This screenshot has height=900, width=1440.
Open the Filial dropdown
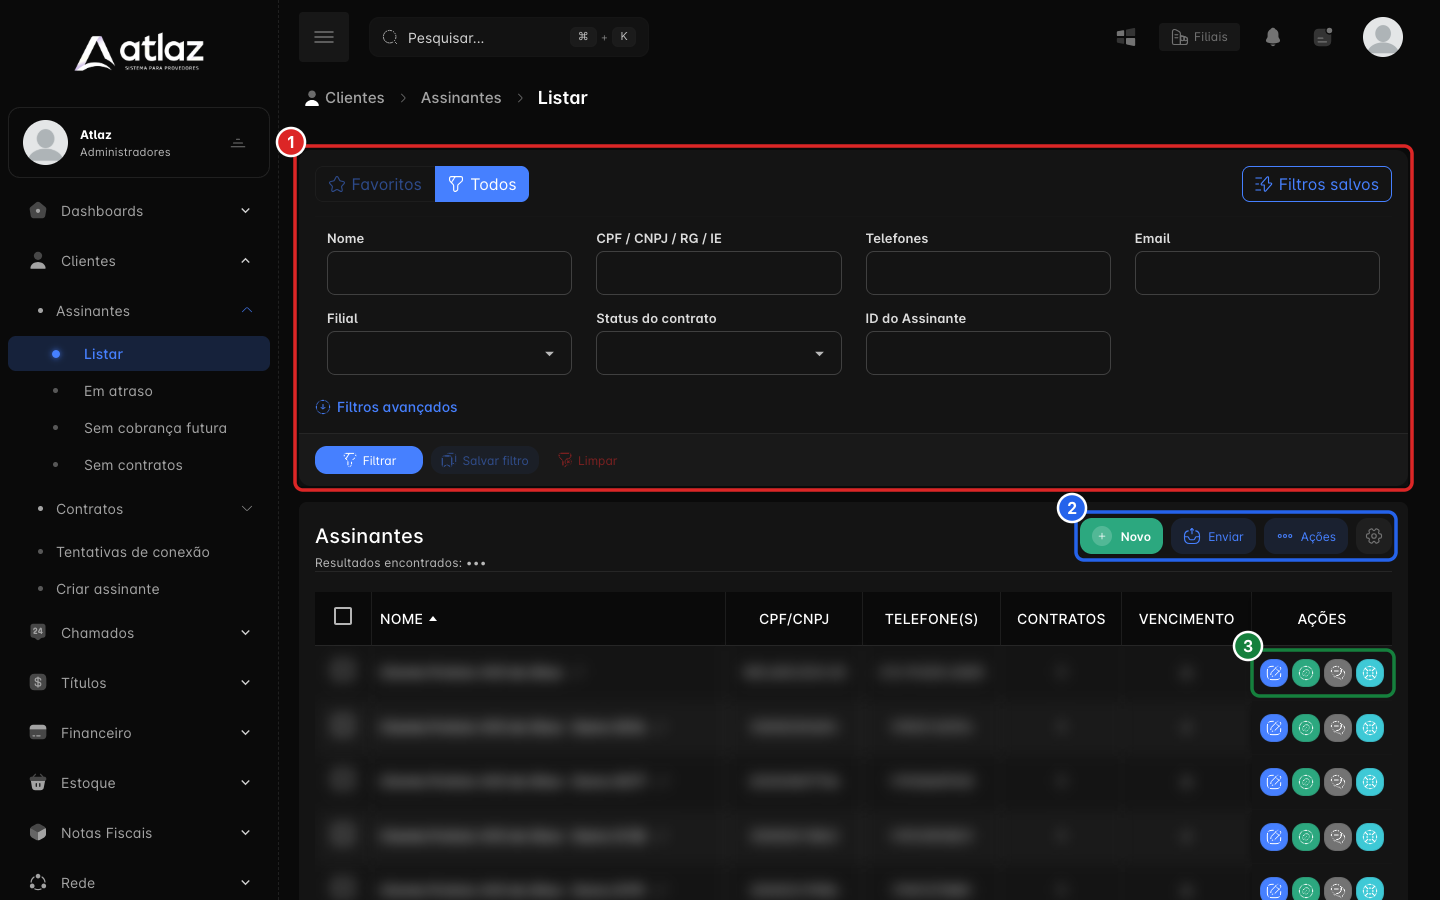(449, 353)
